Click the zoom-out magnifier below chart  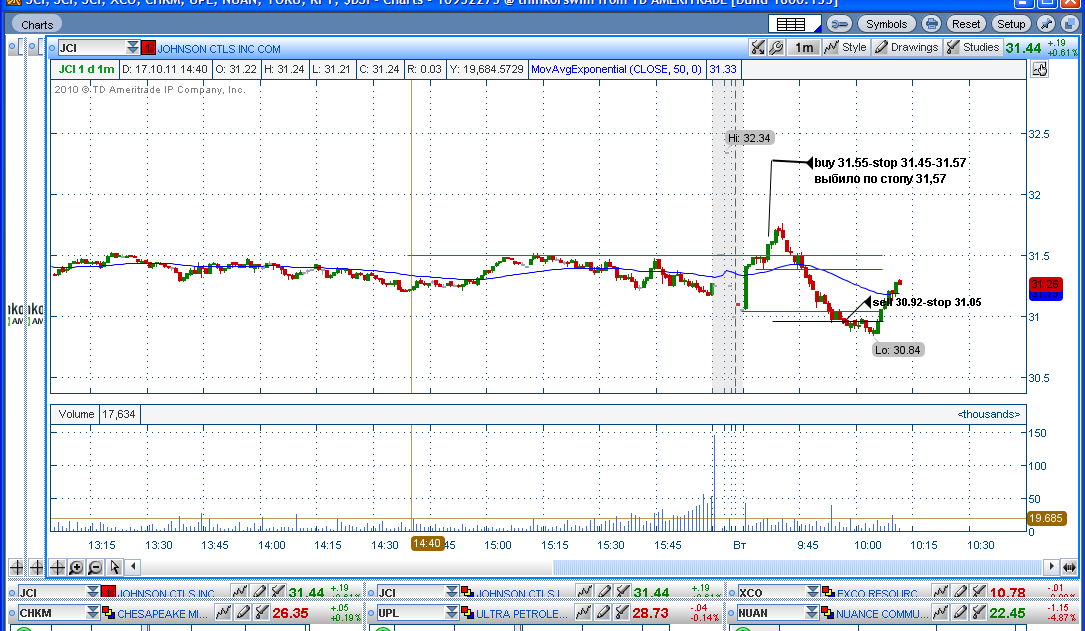[95, 568]
